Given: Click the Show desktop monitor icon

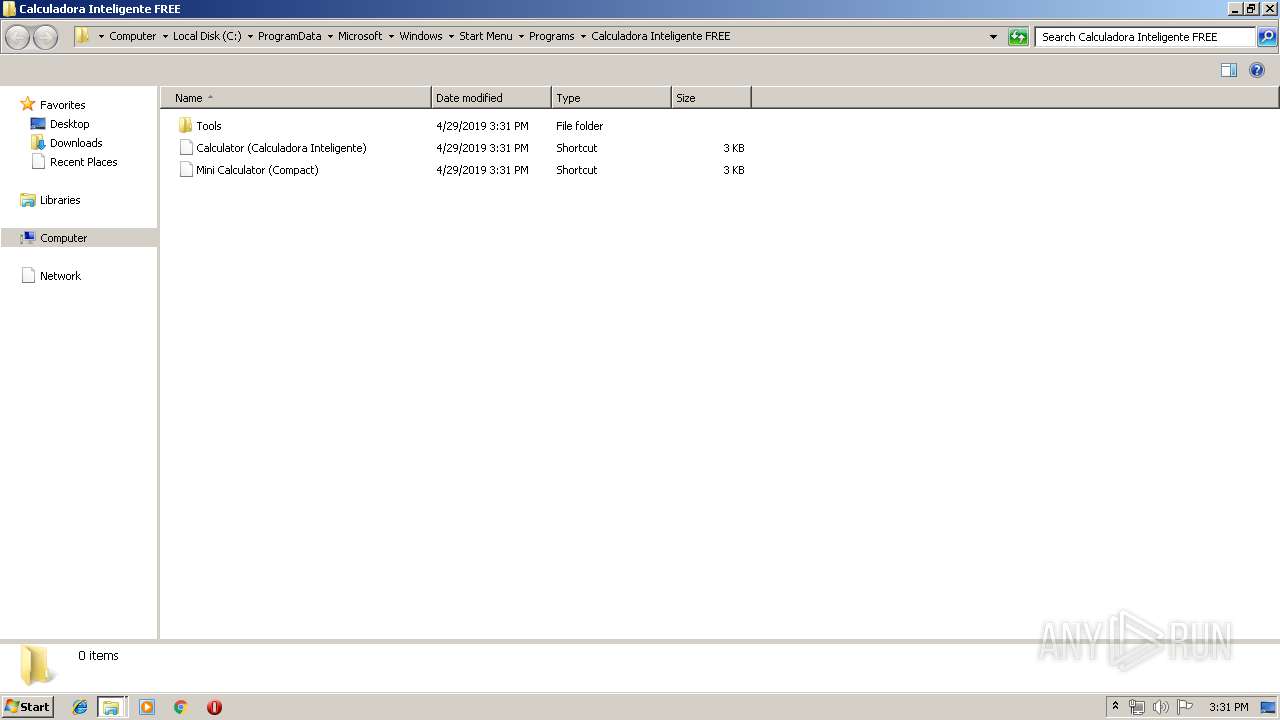Looking at the screenshot, I should (x=1268, y=707).
